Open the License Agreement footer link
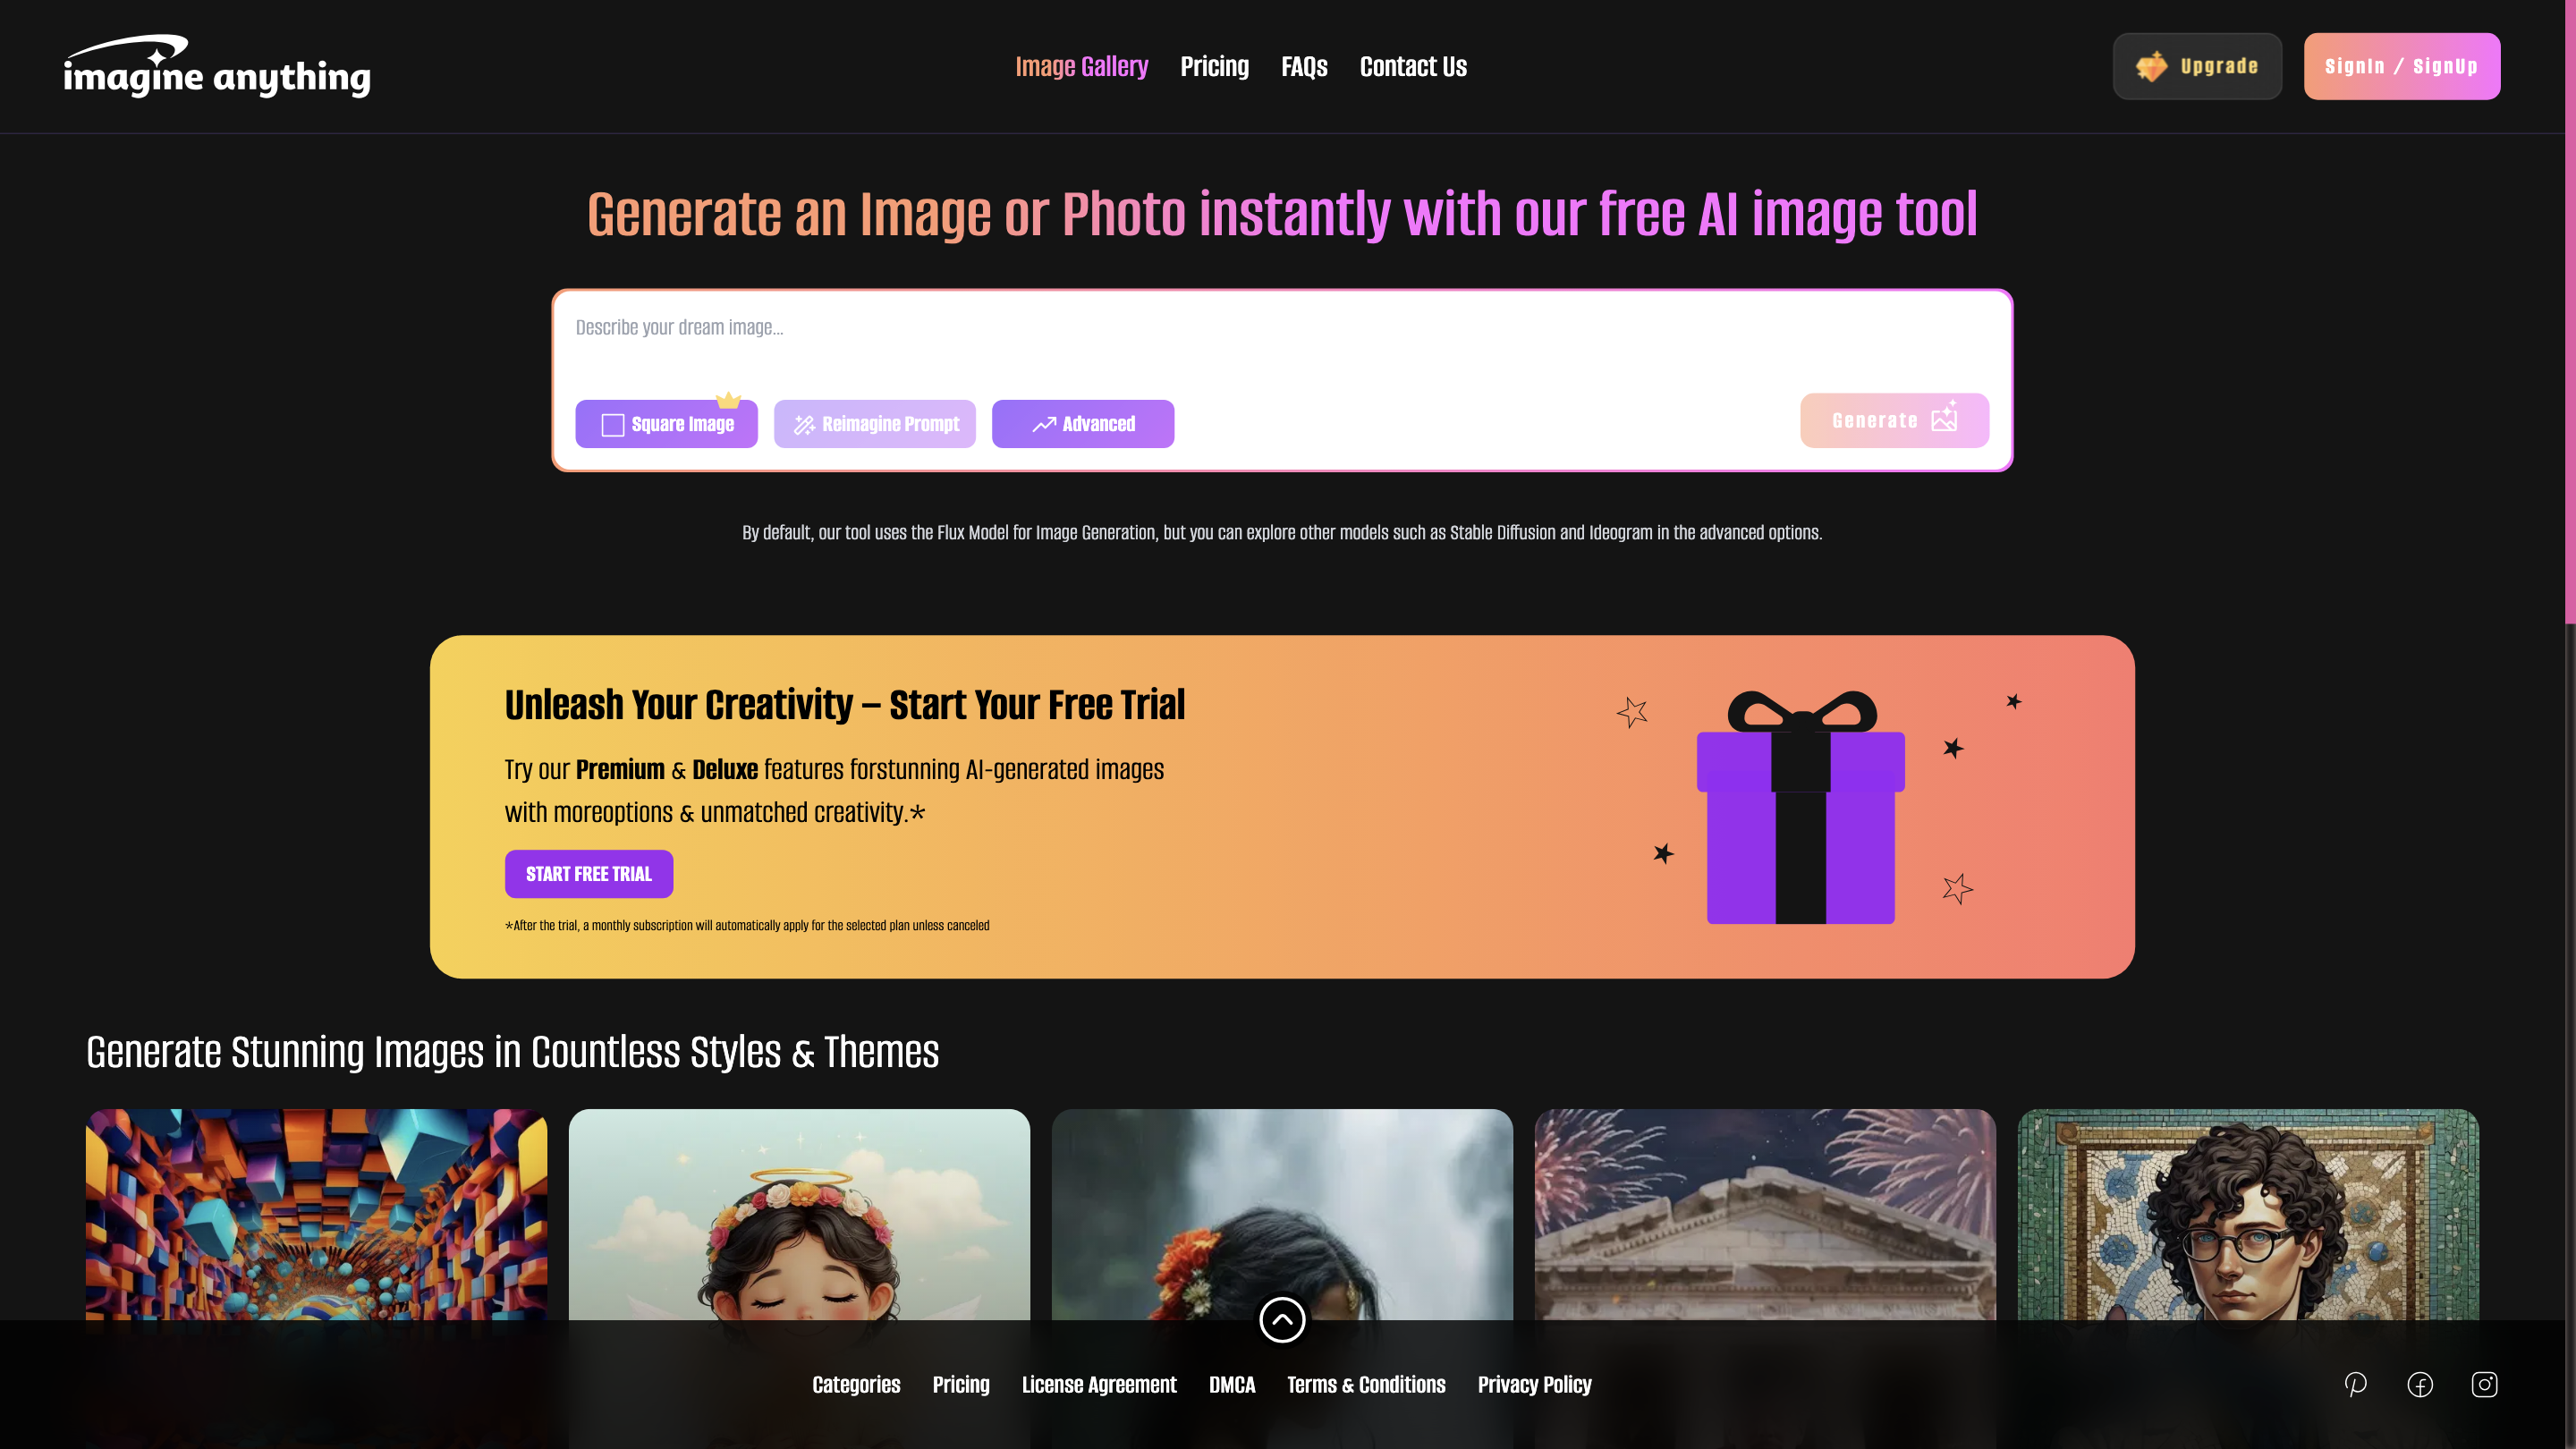Viewport: 2576px width, 1449px height. point(1099,1384)
